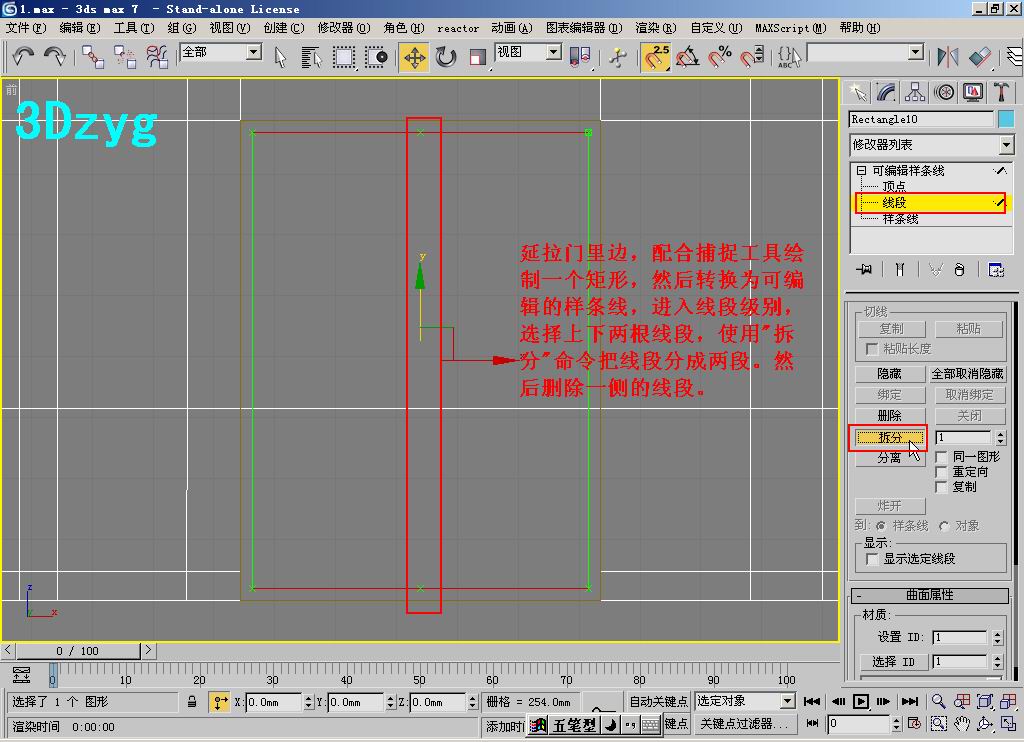Click the 拆分 button
1024x742 pixels.
(x=889, y=437)
